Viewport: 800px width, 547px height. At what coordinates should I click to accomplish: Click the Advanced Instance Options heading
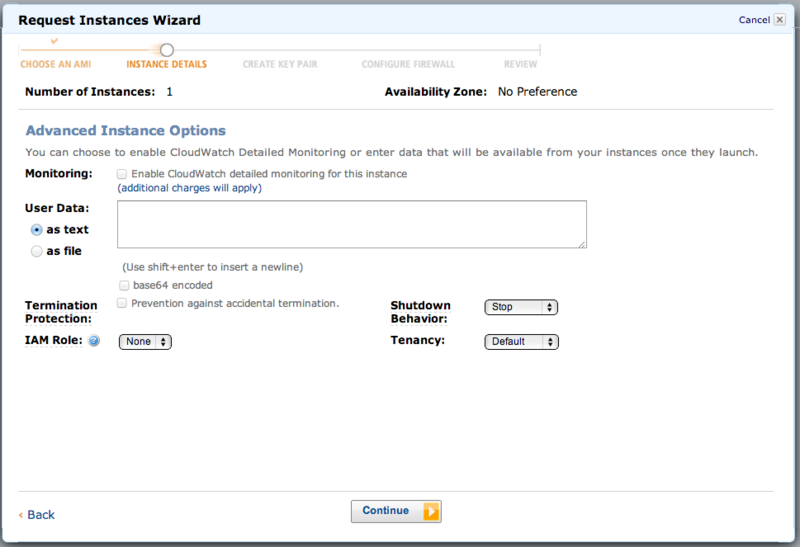[x=126, y=131]
